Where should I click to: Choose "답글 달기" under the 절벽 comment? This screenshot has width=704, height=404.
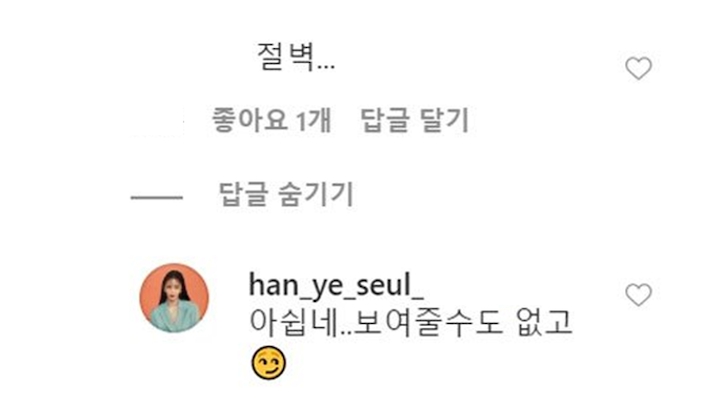[x=415, y=120]
